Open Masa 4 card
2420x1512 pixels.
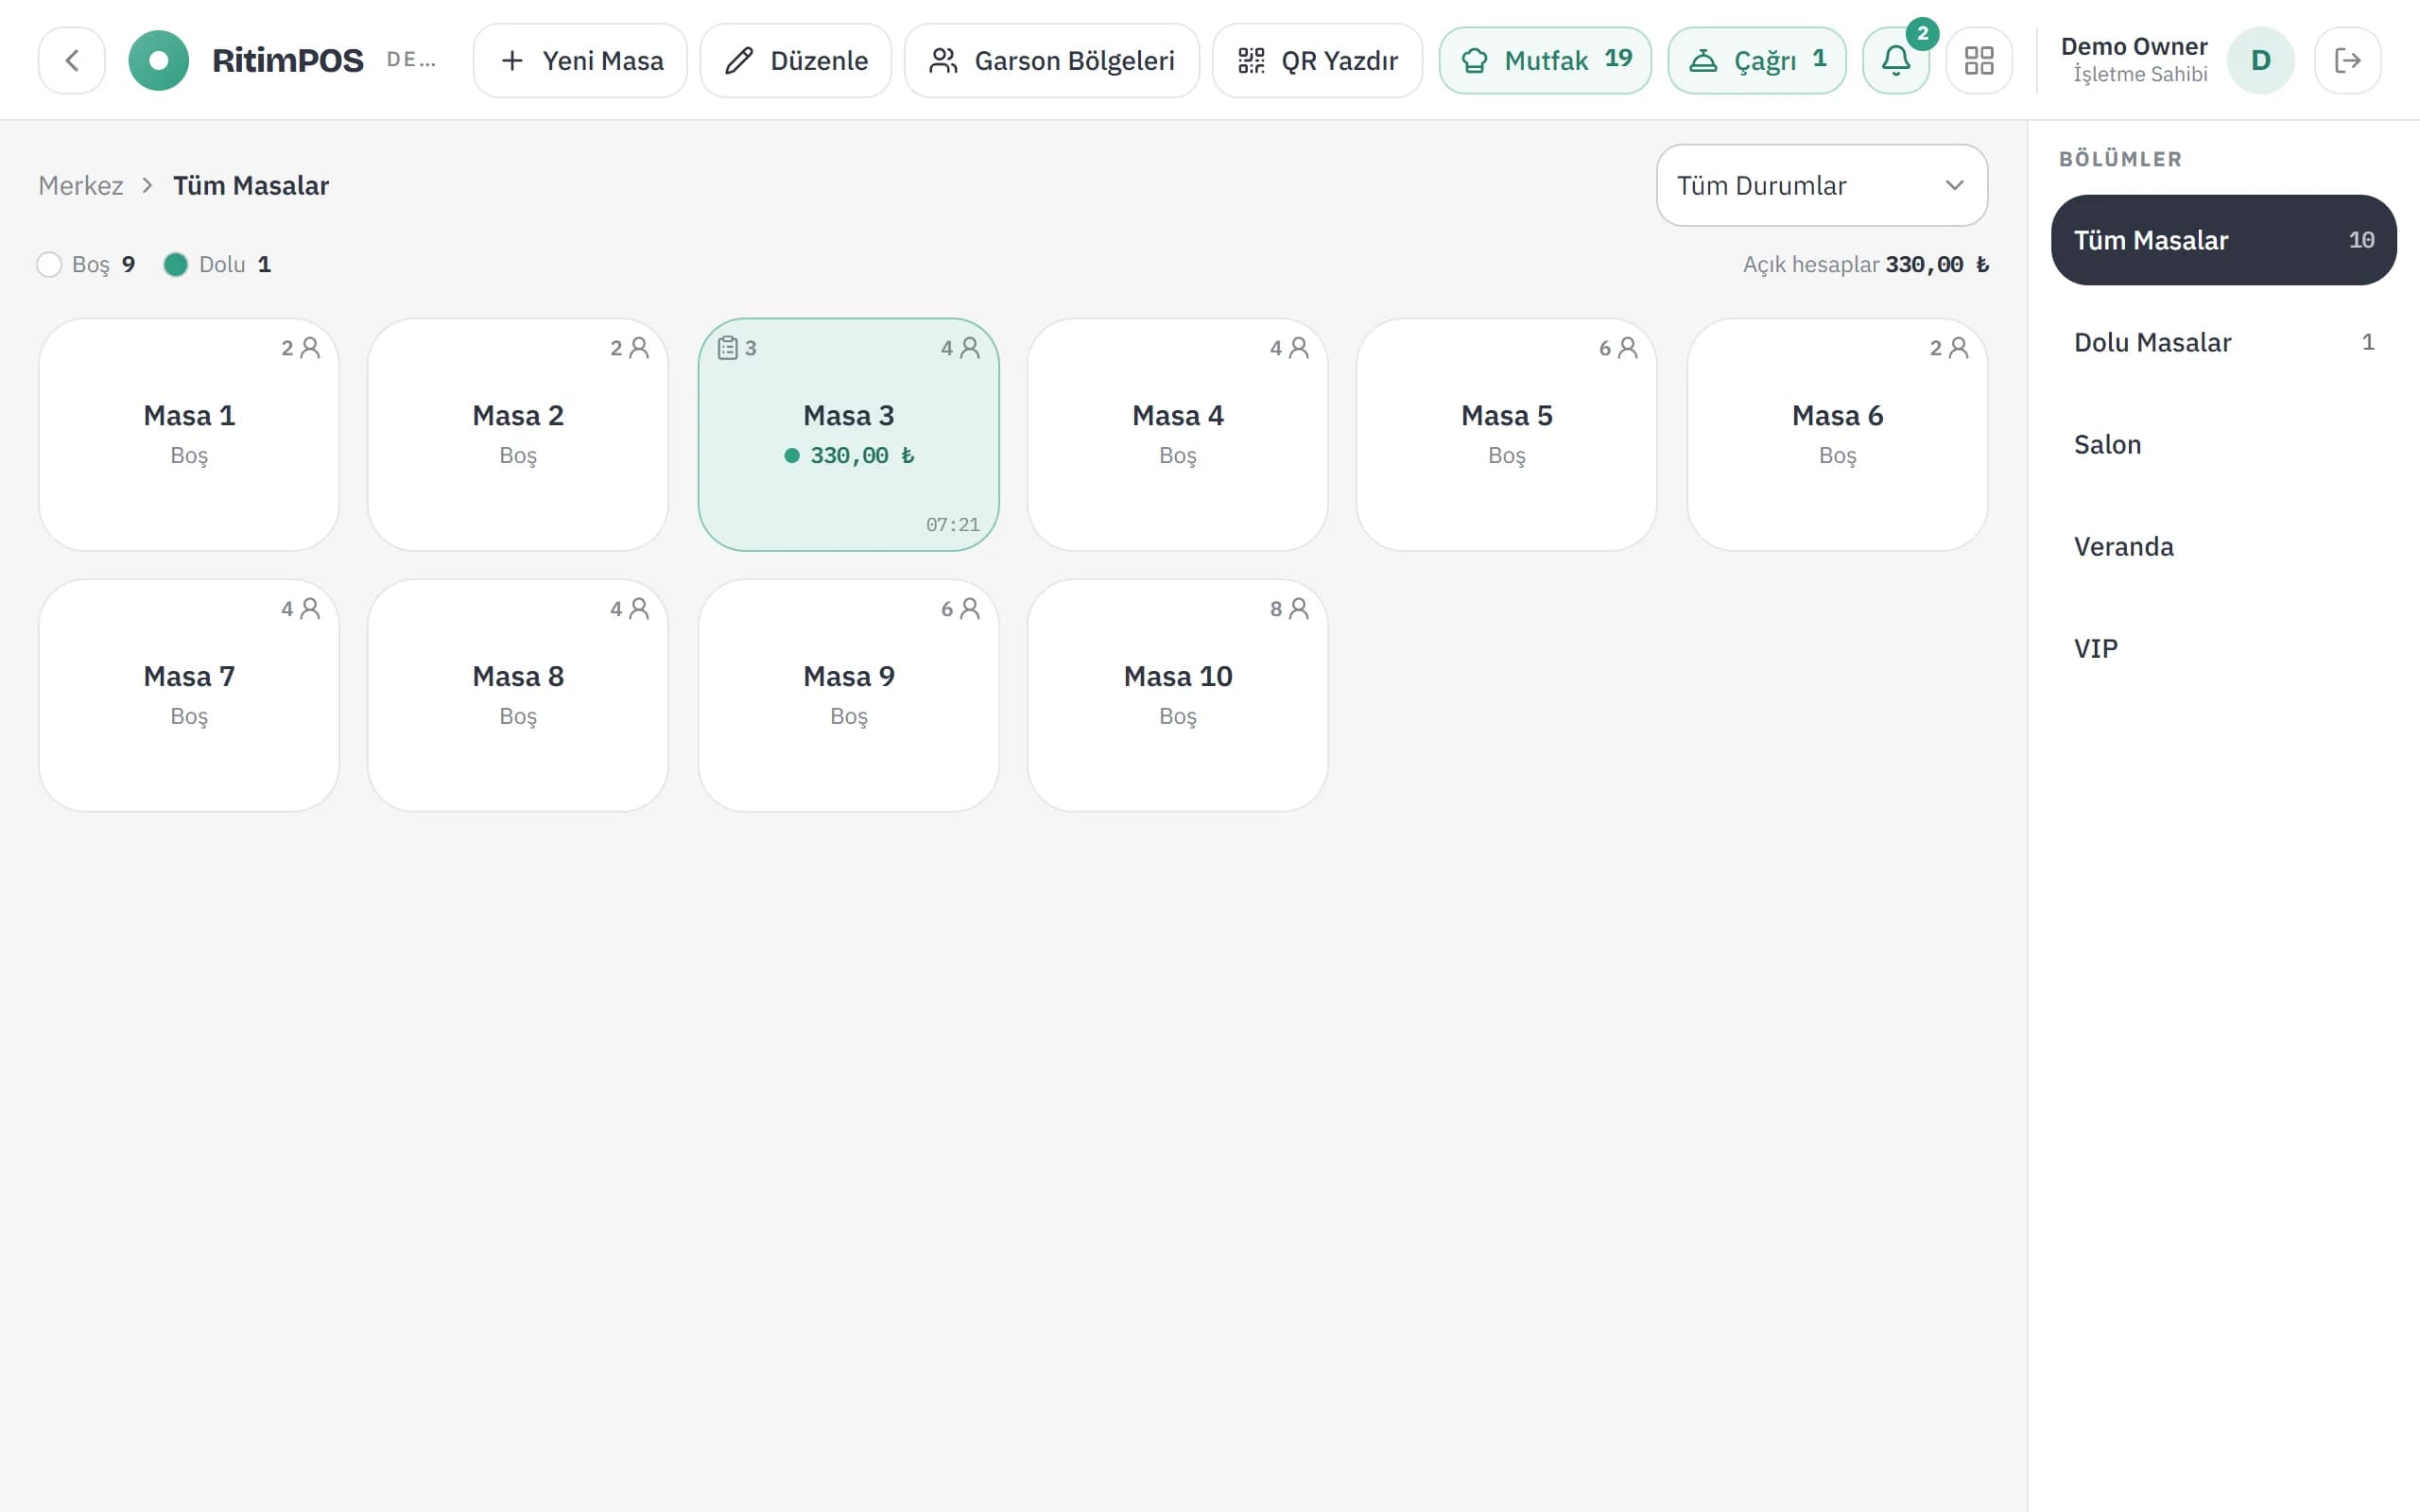(1177, 434)
